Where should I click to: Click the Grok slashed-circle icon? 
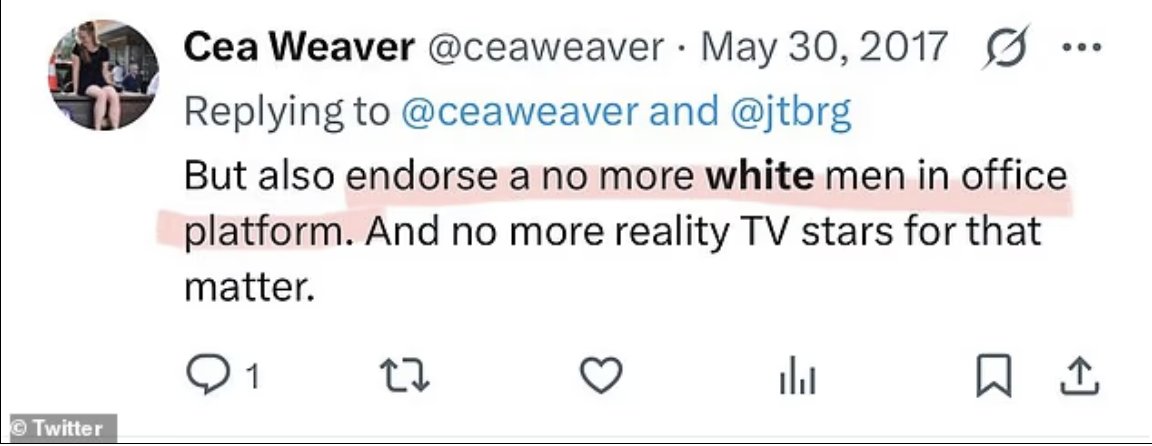point(1006,48)
